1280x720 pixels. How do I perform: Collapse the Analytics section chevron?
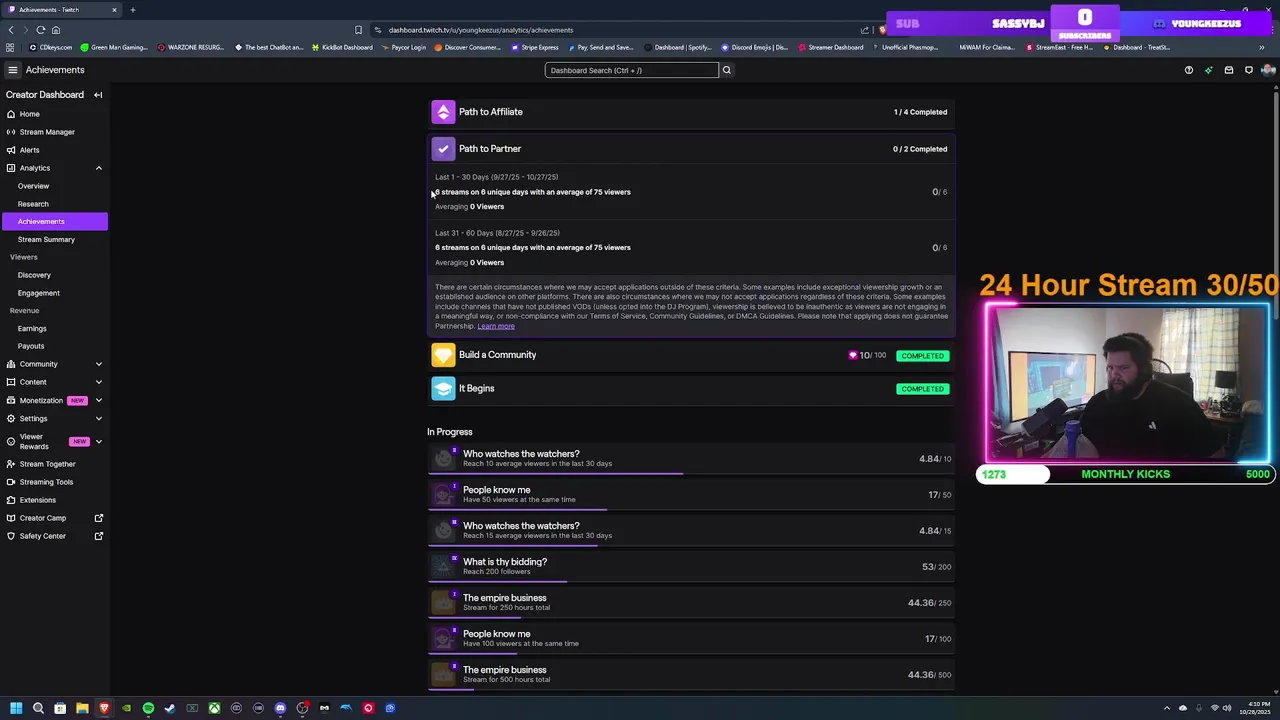coord(99,168)
